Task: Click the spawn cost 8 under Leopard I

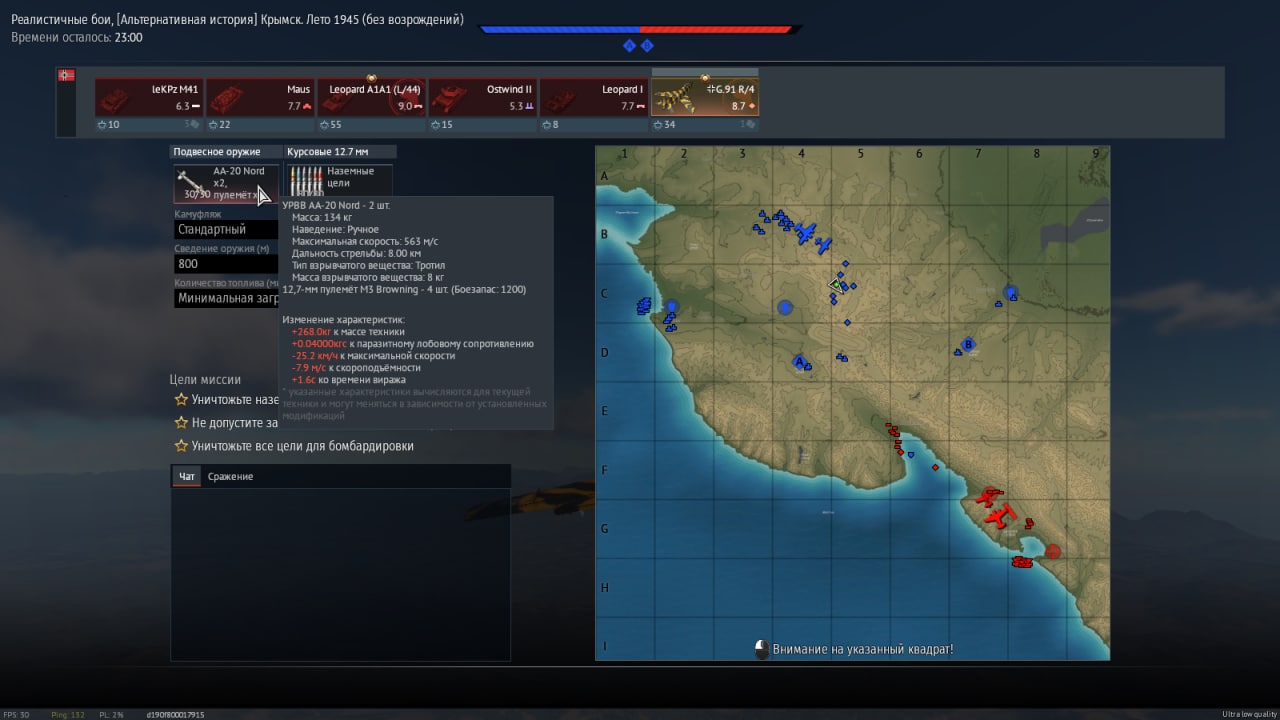Action: [551, 125]
